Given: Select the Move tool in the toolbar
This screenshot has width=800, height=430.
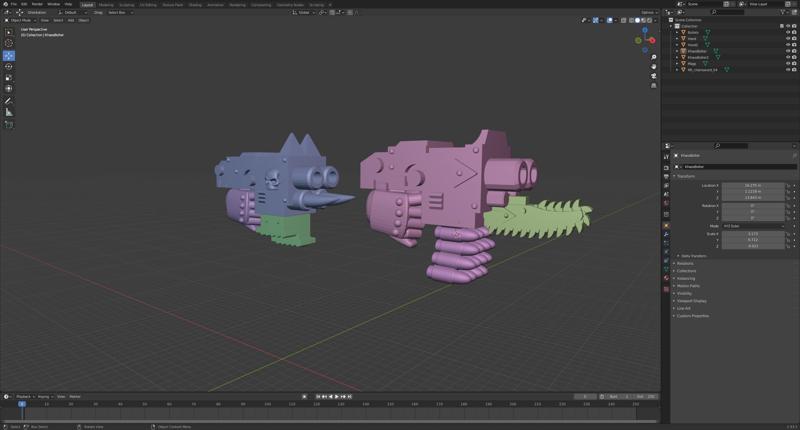Looking at the screenshot, I should [x=9, y=55].
